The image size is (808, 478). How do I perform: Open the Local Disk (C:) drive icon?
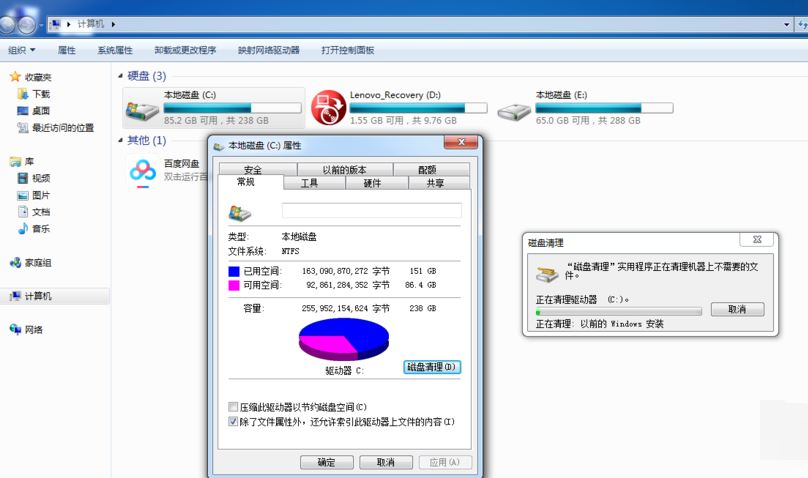pos(141,107)
